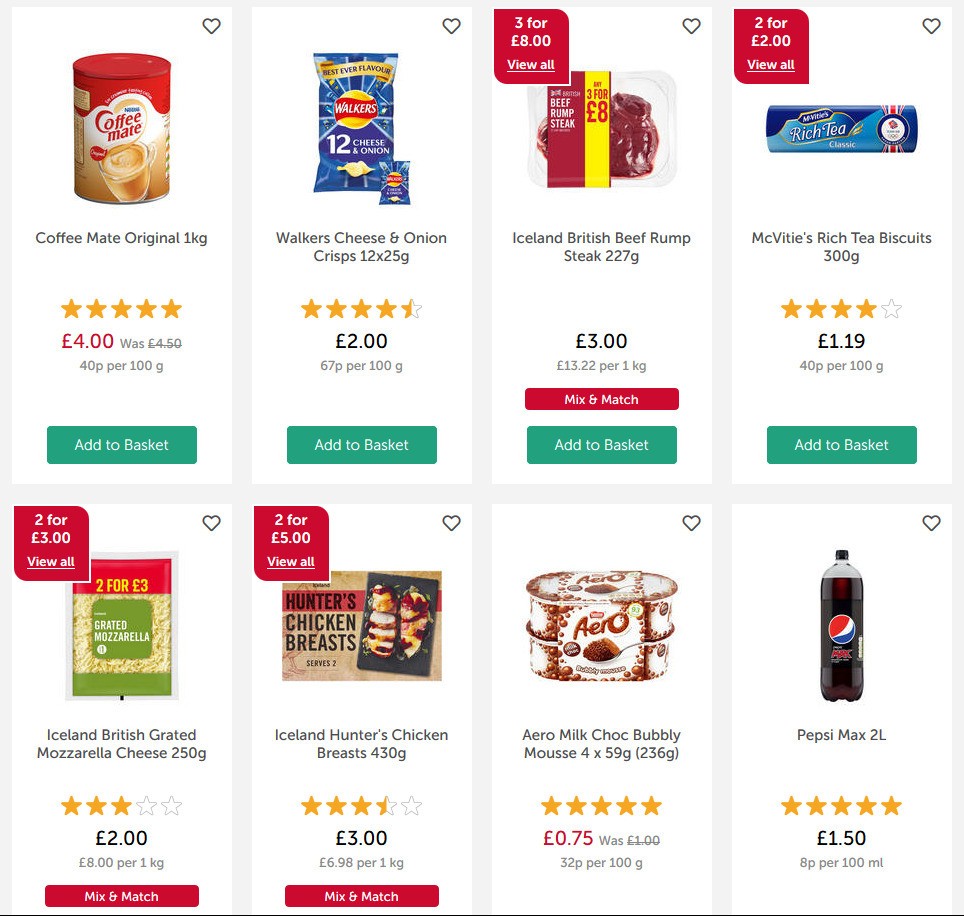Add McVitie's Rich Tea Biscuits to basket
Image resolution: width=964 pixels, height=916 pixels.
(841, 445)
